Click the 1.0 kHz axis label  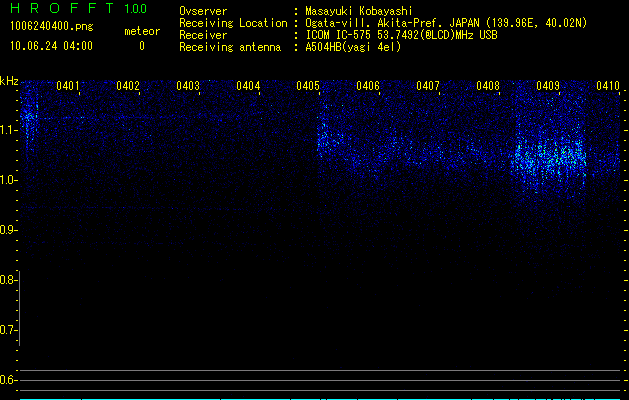pyautogui.click(x=7, y=180)
